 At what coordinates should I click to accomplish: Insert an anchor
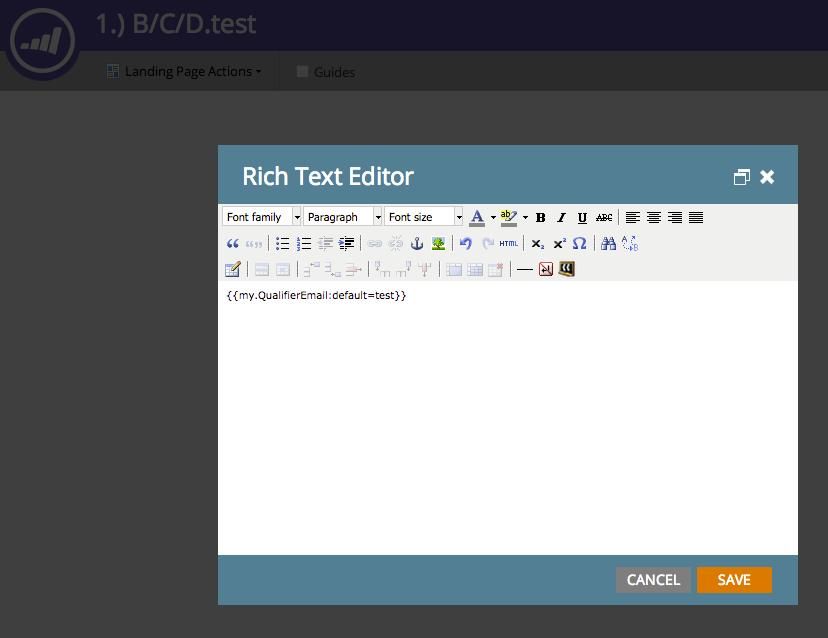click(417, 243)
